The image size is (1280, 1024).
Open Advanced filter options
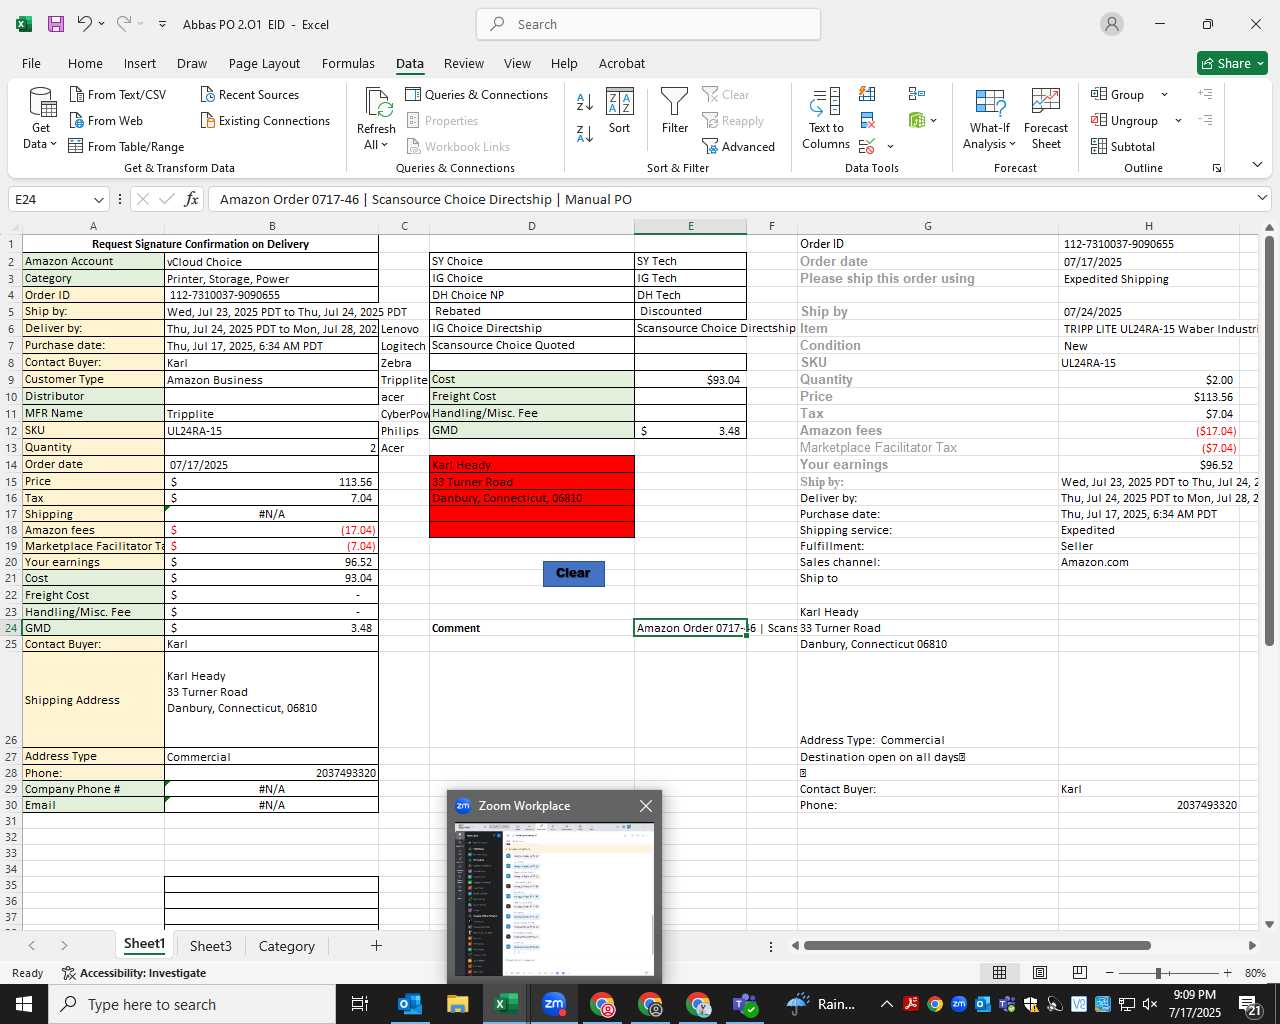738,146
